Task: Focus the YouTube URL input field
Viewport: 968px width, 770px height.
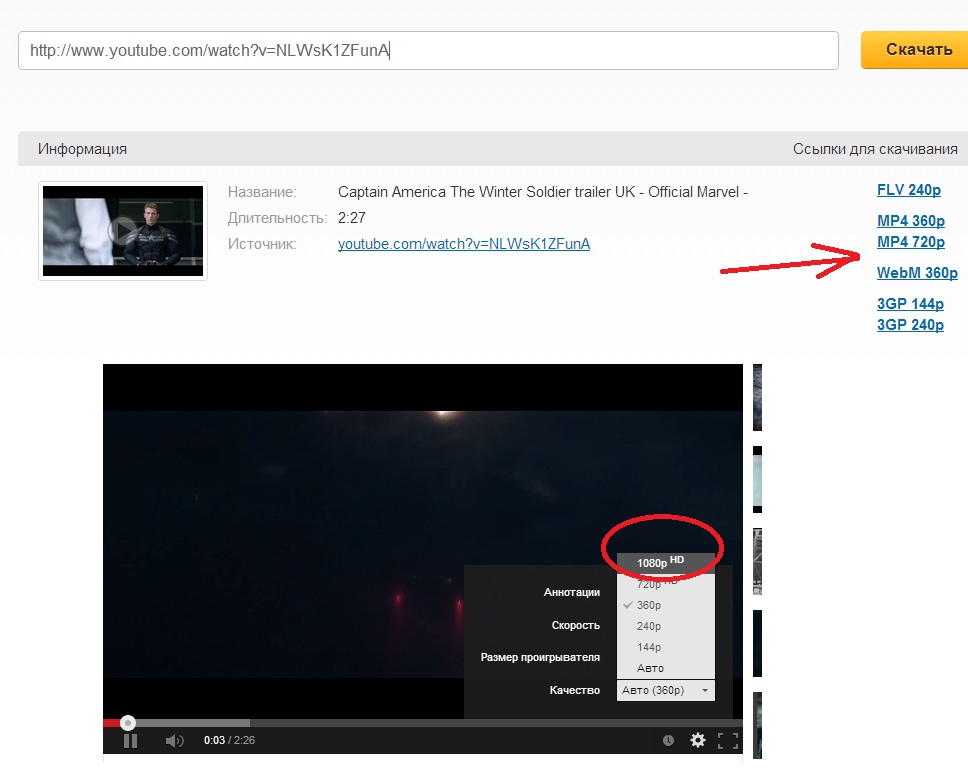Action: pos(428,49)
